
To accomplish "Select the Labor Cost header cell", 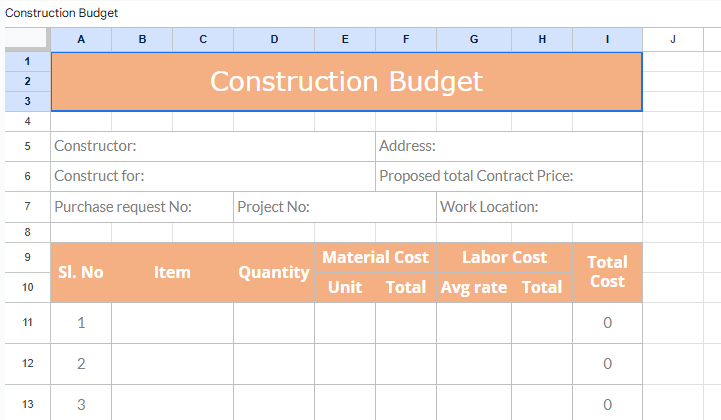I will pos(504,257).
